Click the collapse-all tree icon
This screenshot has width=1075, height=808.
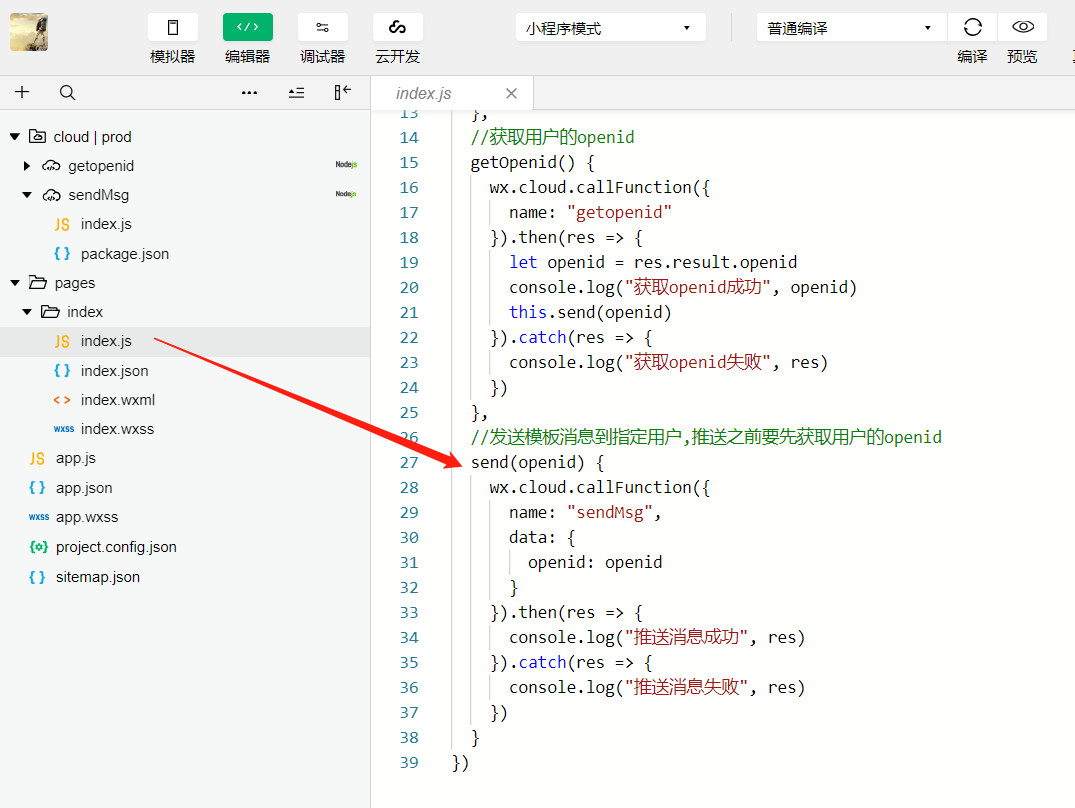click(x=296, y=93)
